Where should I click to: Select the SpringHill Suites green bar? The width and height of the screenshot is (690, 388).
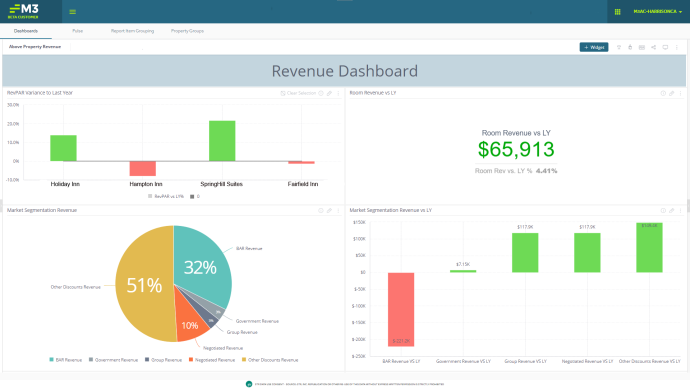[222, 141]
